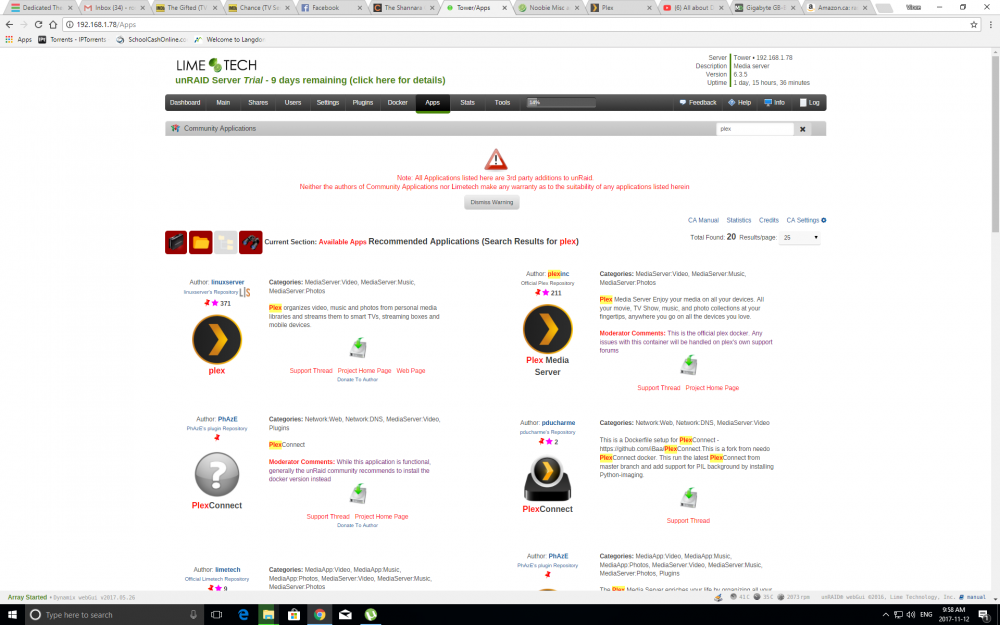Bookmark this page with star icon
Viewport: 1000px width, 625px height.
point(974,24)
